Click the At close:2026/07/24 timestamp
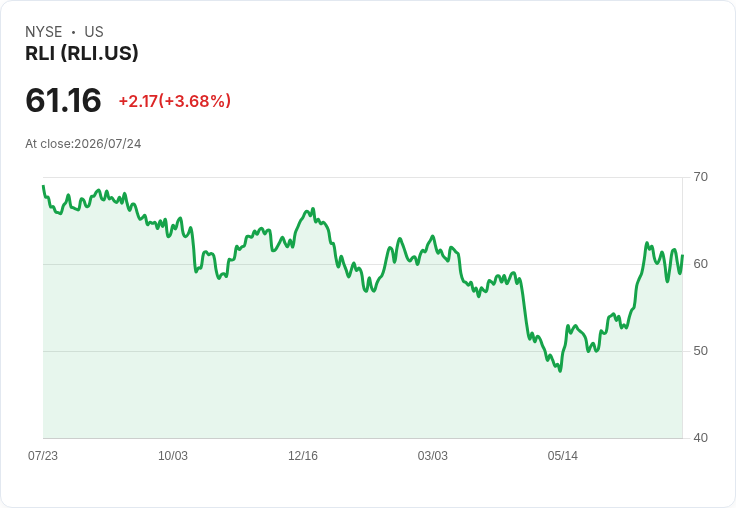 [x=83, y=144]
